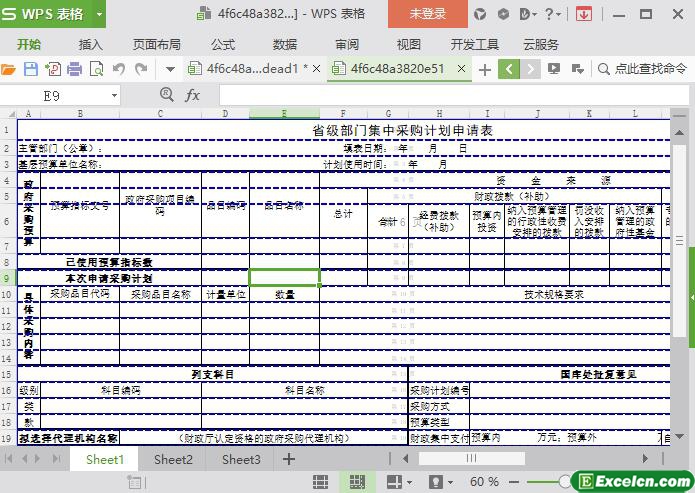
Task: Click the magnifier icon beside fx
Action: point(166,94)
